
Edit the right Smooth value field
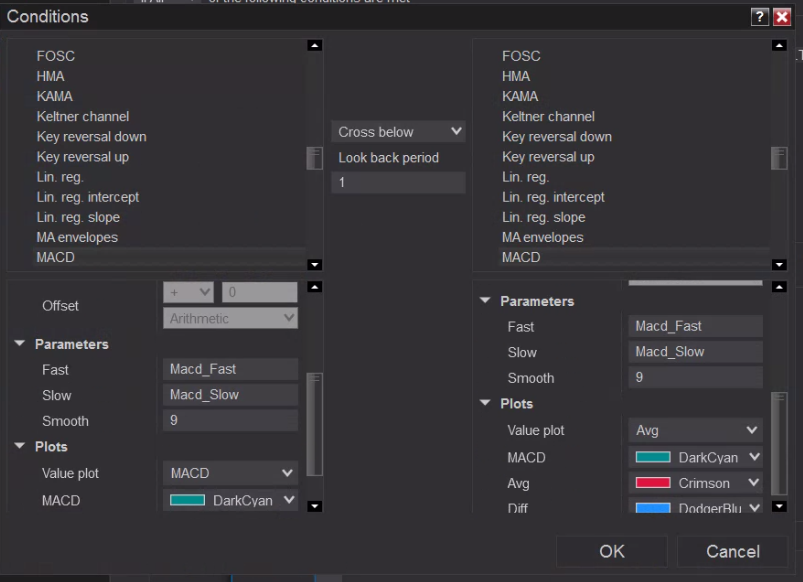point(695,377)
